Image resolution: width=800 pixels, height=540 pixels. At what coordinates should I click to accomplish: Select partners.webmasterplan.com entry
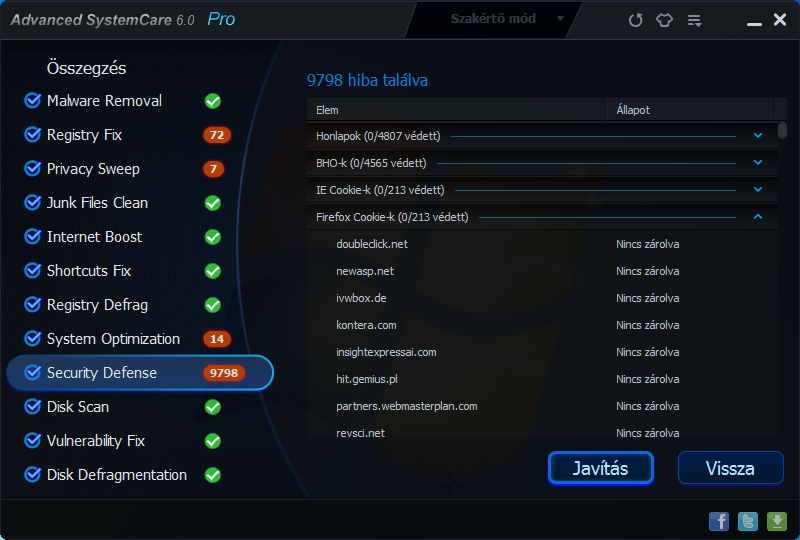click(x=542, y=406)
